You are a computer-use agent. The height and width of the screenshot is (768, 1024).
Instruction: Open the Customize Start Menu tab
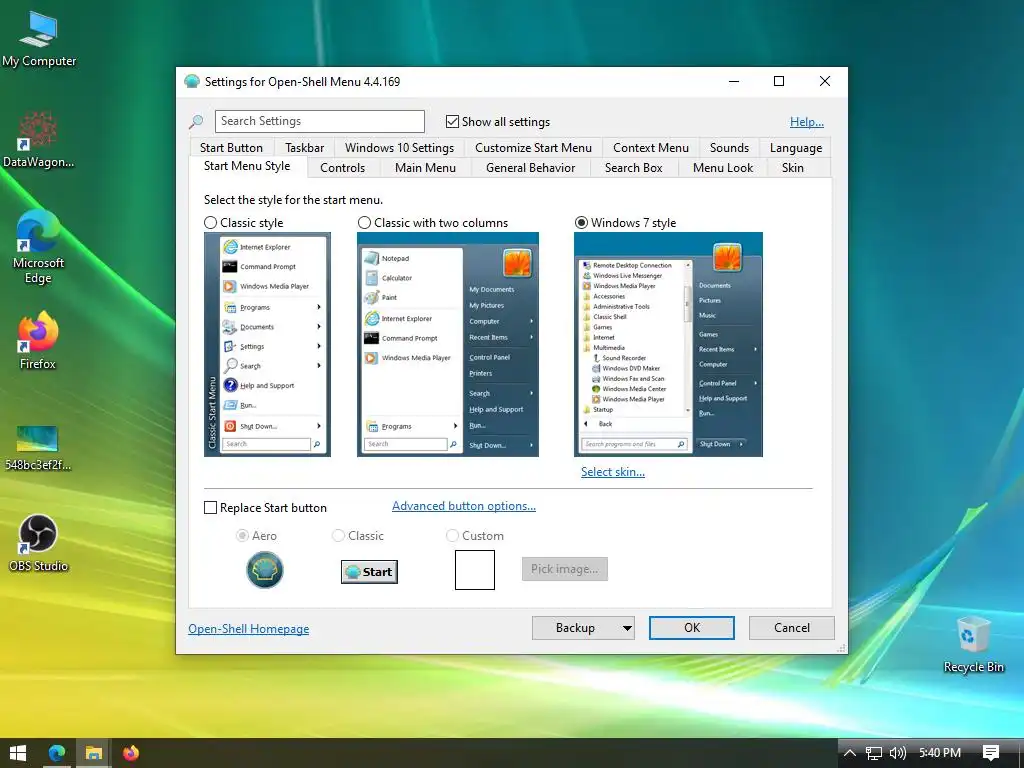pos(533,148)
